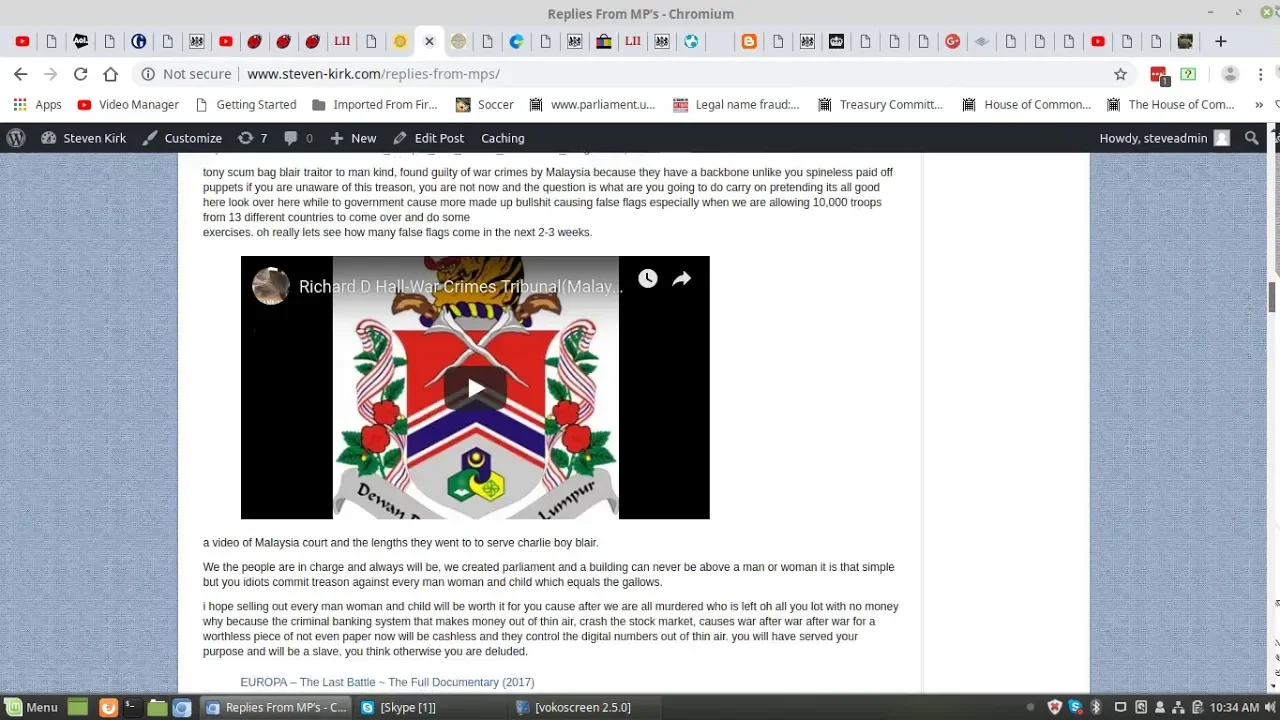Open the Steven Kirk site dashboard menu

coord(84,138)
